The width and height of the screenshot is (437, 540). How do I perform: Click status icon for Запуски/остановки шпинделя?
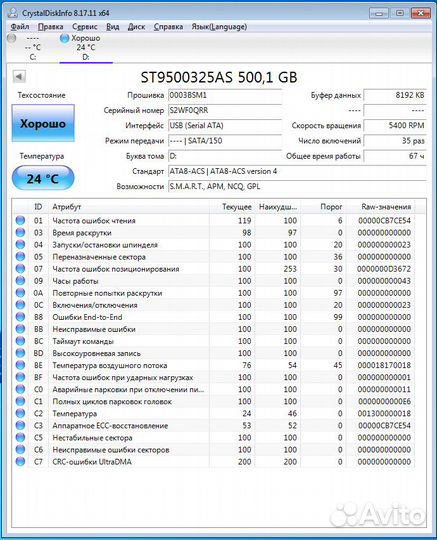[x=20, y=245]
